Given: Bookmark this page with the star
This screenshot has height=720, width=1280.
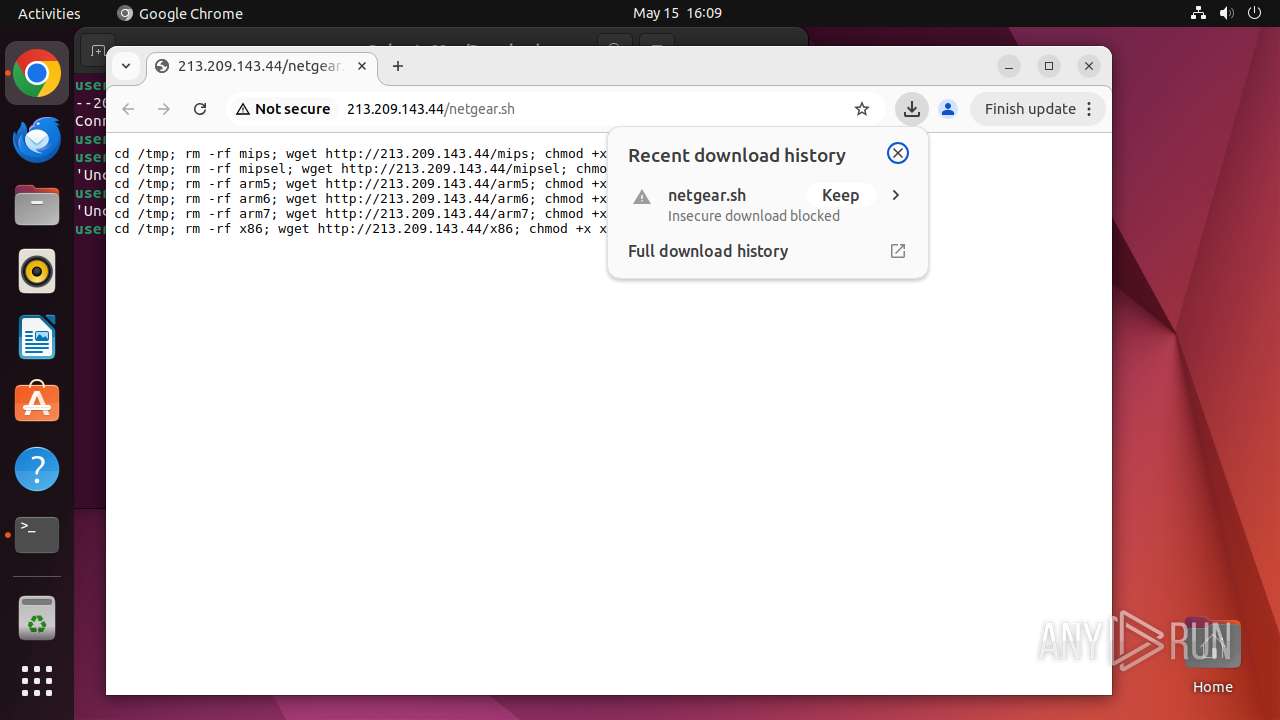Looking at the screenshot, I should (862, 109).
